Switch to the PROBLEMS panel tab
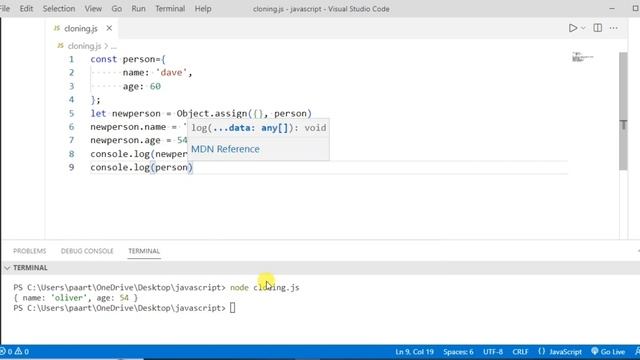 pyautogui.click(x=29, y=251)
